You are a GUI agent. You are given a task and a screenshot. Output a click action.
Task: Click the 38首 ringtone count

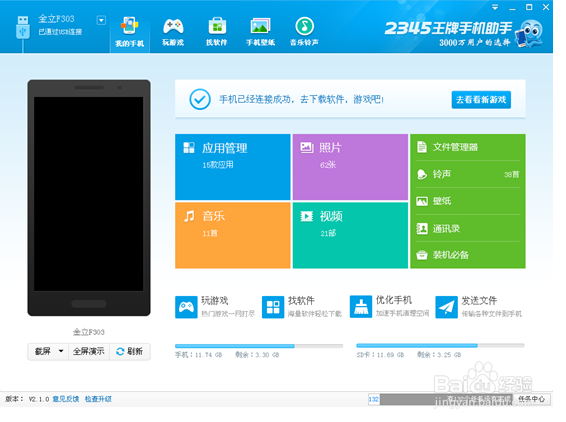[x=511, y=175]
